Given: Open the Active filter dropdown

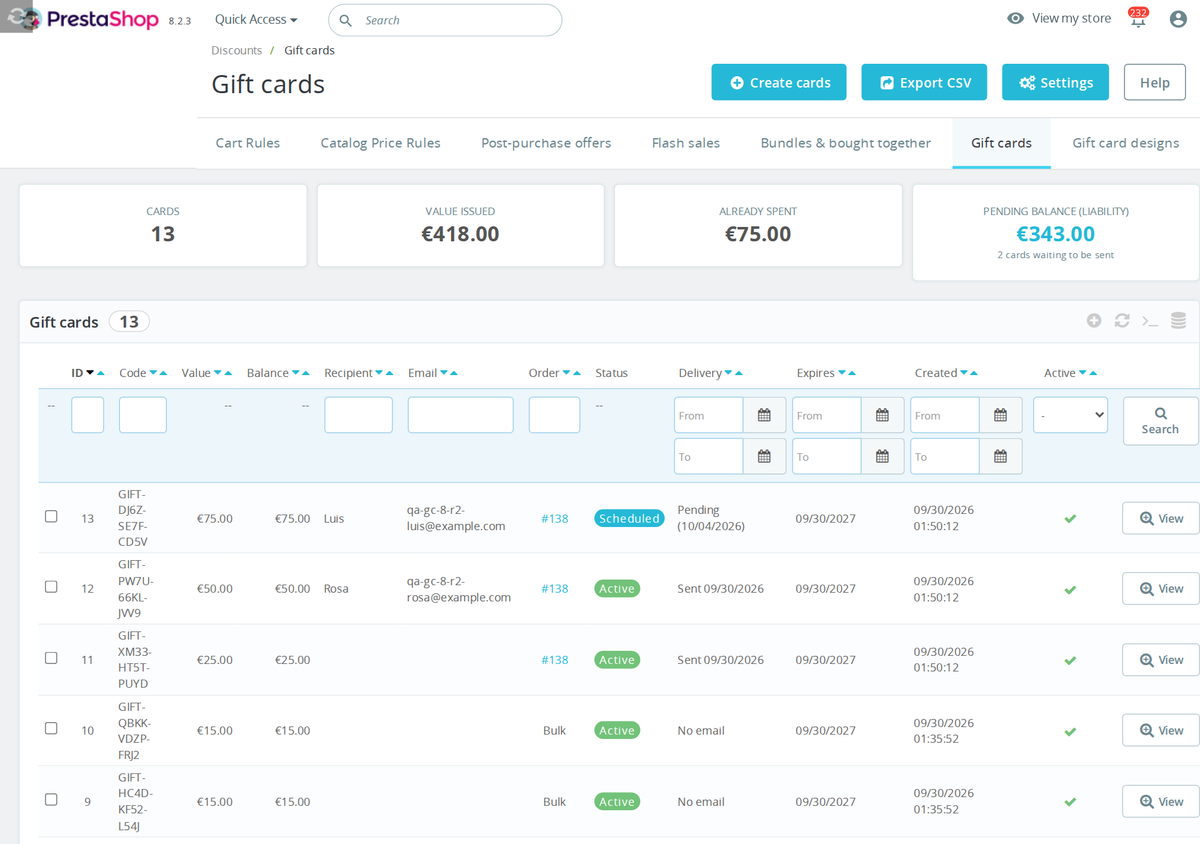Looking at the screenshot, I should (x=1070, y=415).
